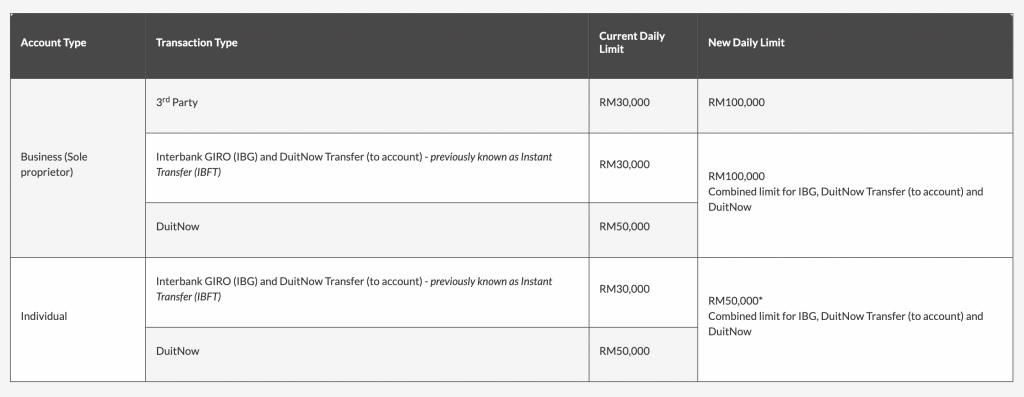The image size is (1024, 397).
Task: Click the Current Daily Limit header
Action: point(643,46)
